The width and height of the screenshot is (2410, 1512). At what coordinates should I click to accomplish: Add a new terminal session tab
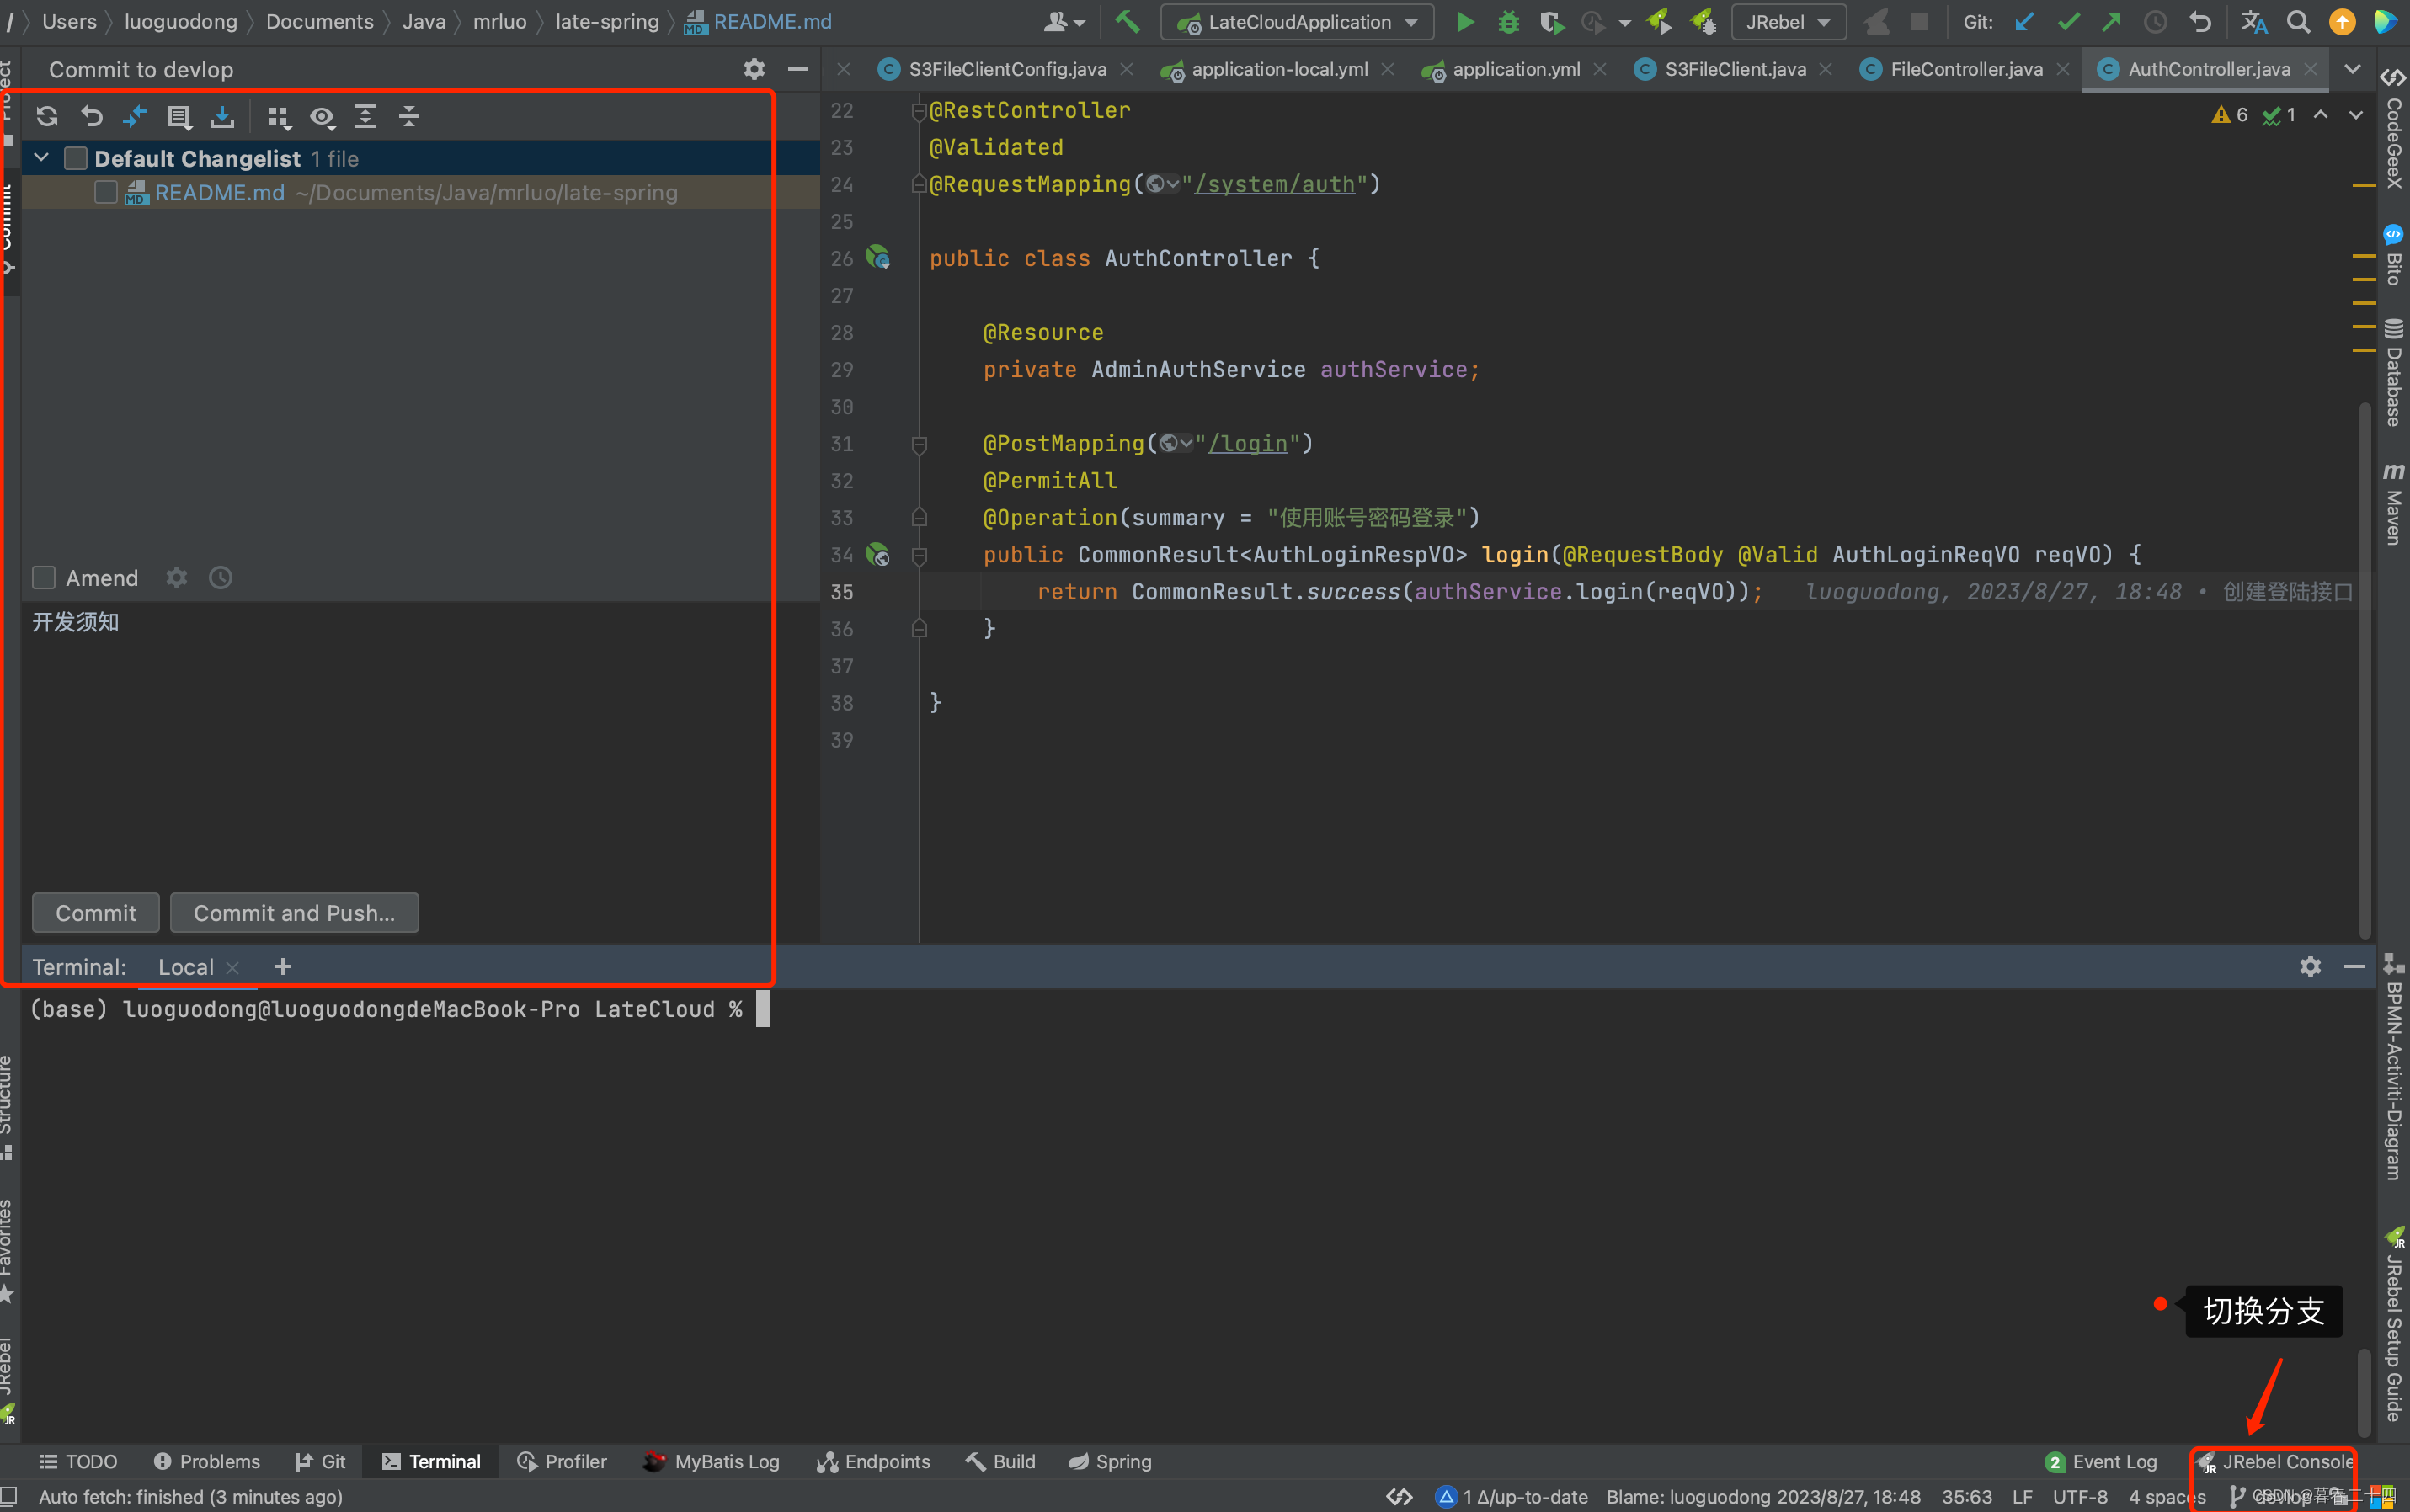tap(283, 966)
